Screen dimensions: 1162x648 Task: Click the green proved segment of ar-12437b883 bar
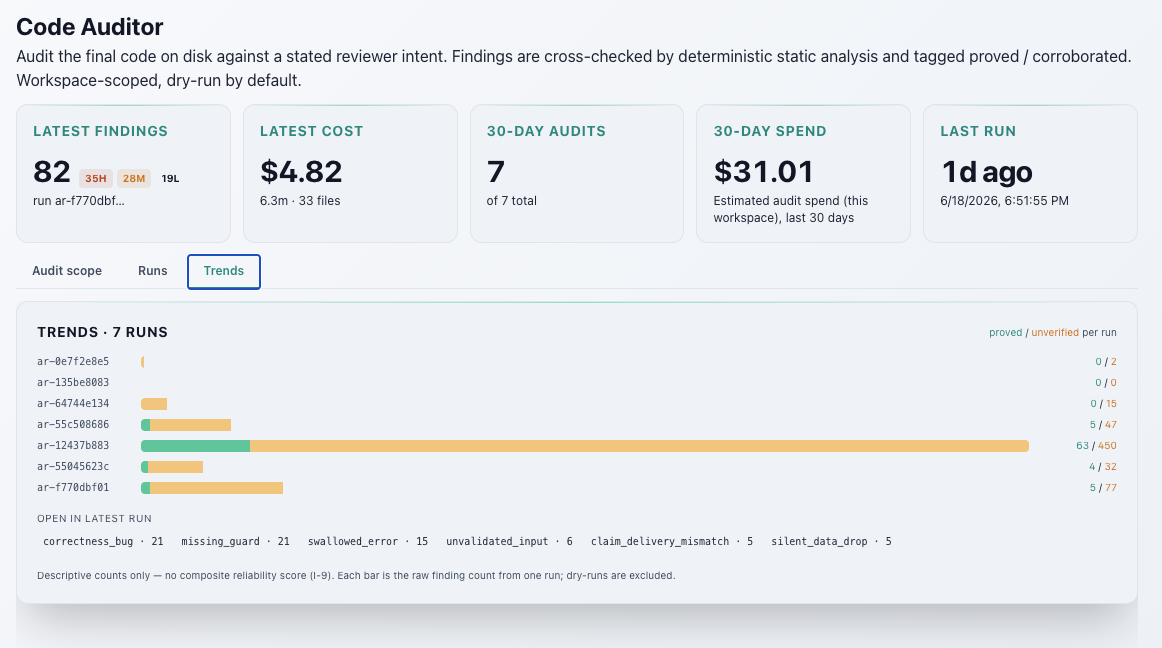tap(196, 446)
